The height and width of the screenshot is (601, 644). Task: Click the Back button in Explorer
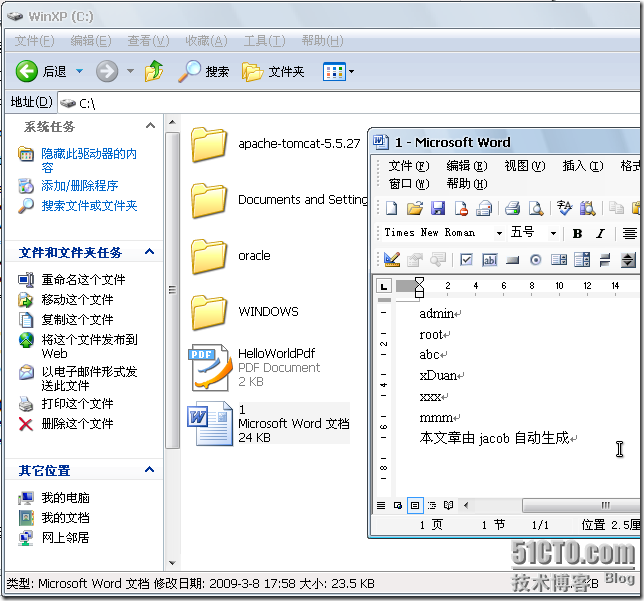coord(41,71)
